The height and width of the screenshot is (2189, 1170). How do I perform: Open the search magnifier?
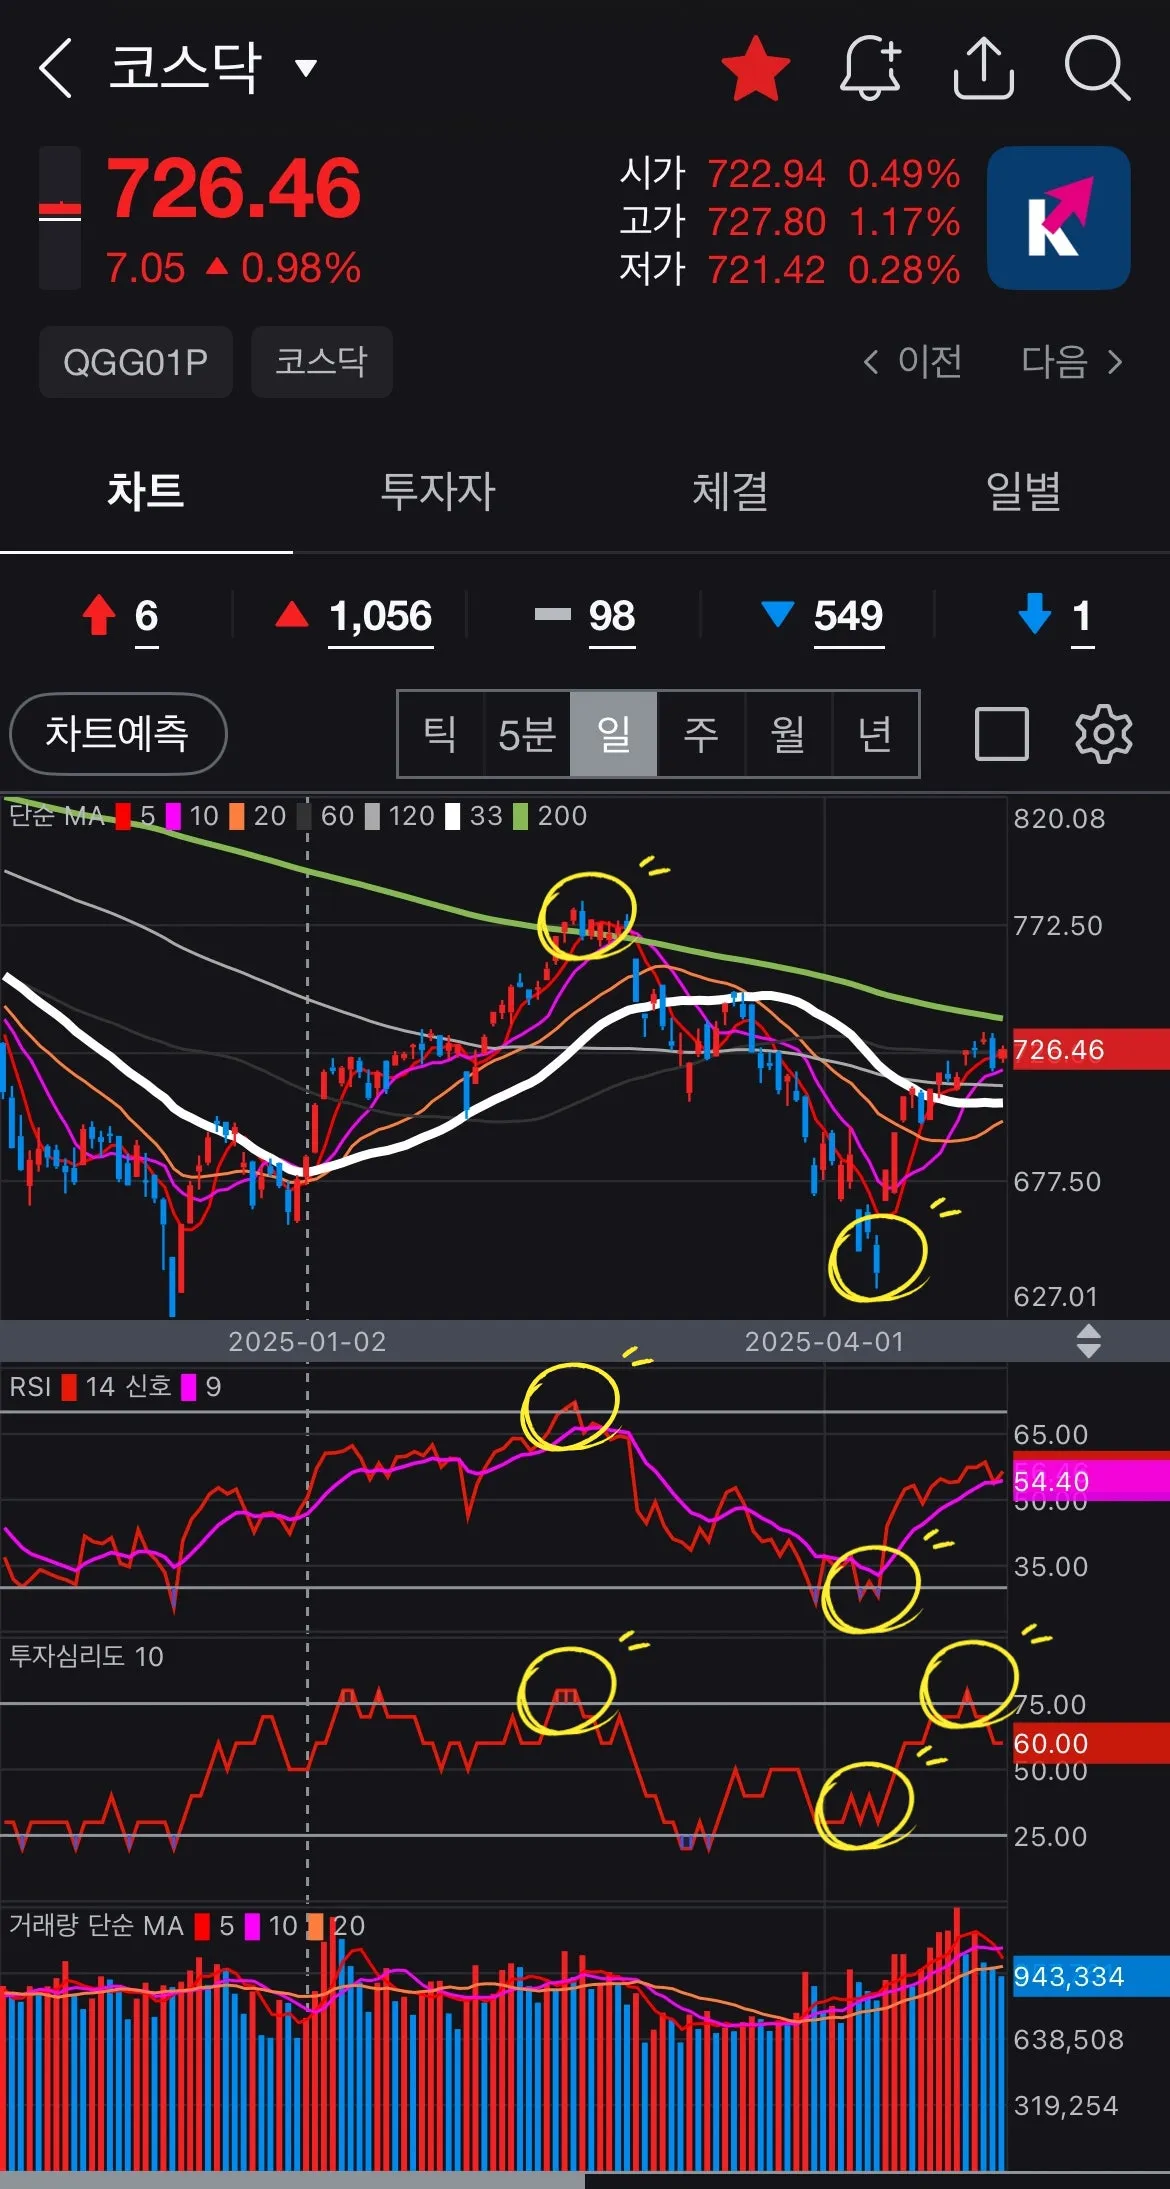[1097, 68]
